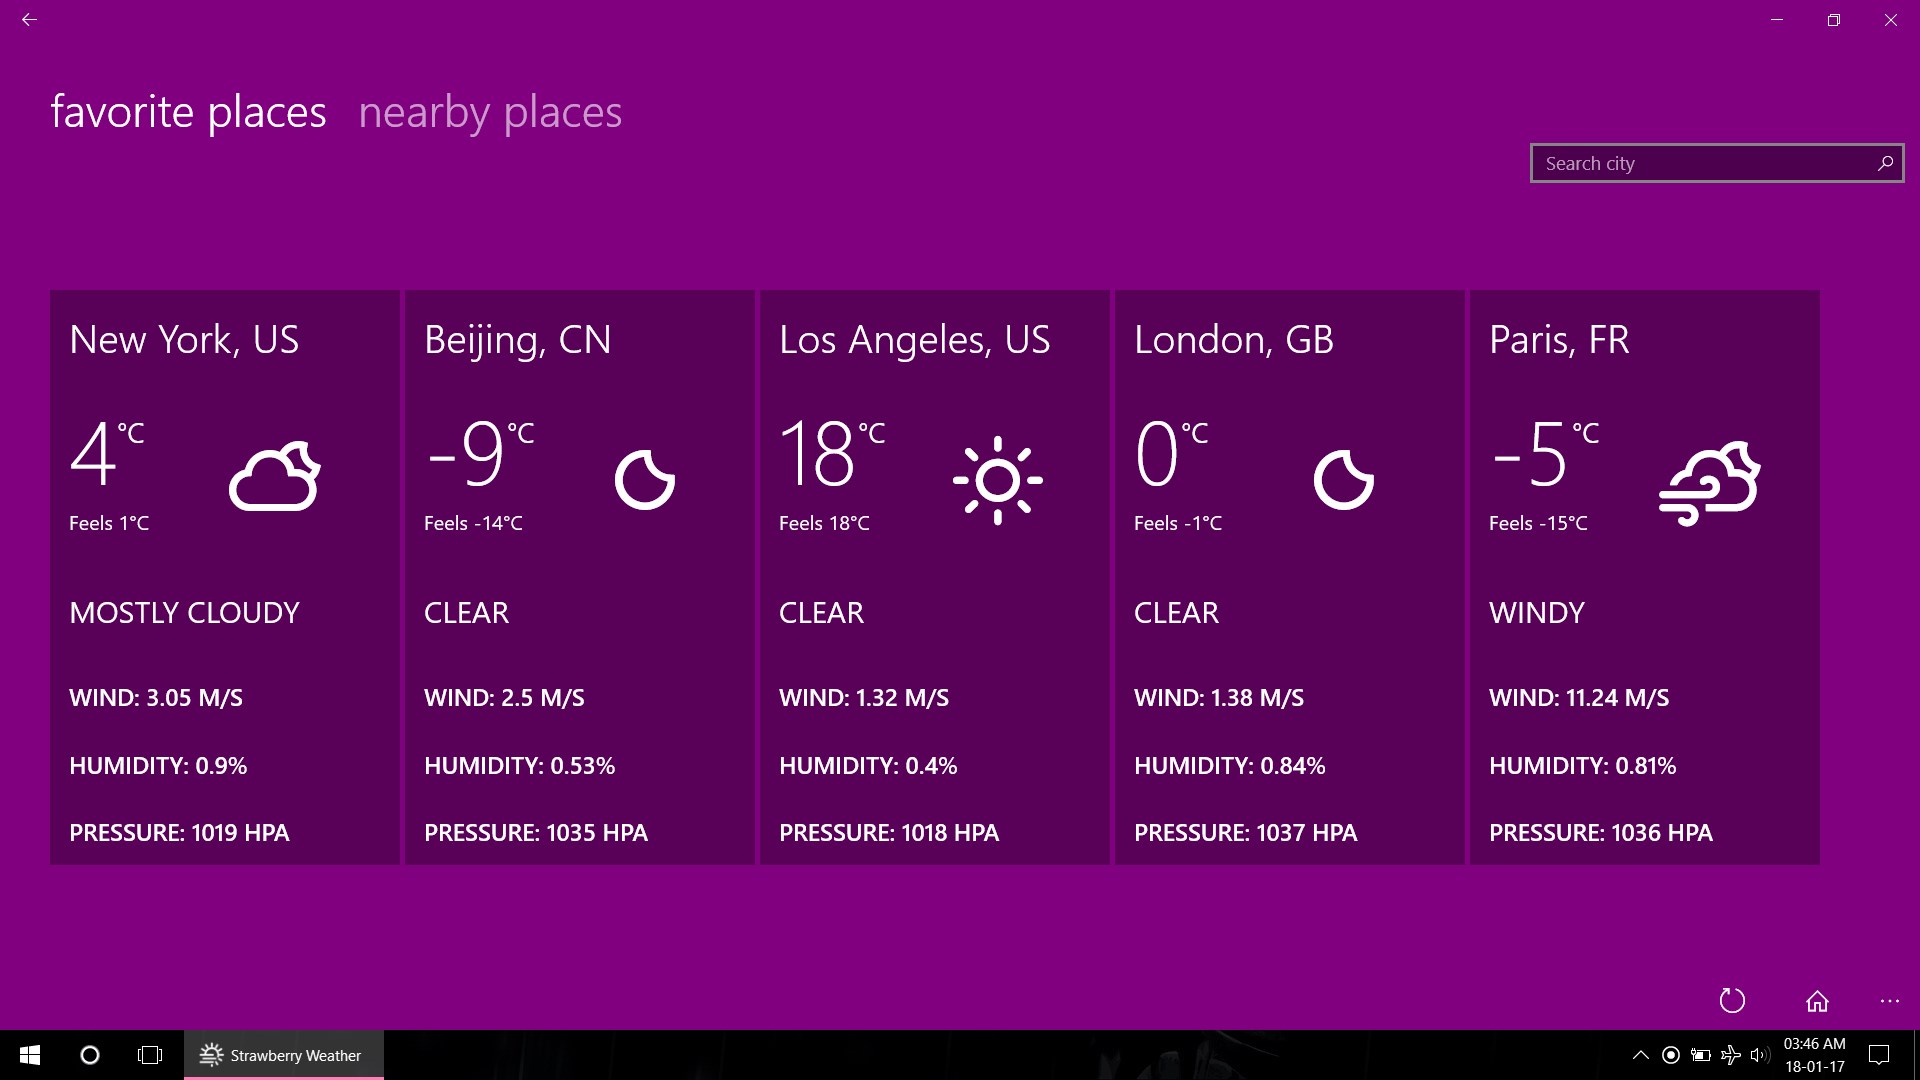This screenshot has height=1080, width=1920.
Task: Click the magnifier icon in the search box
Action: click(x=1886, y=163)
